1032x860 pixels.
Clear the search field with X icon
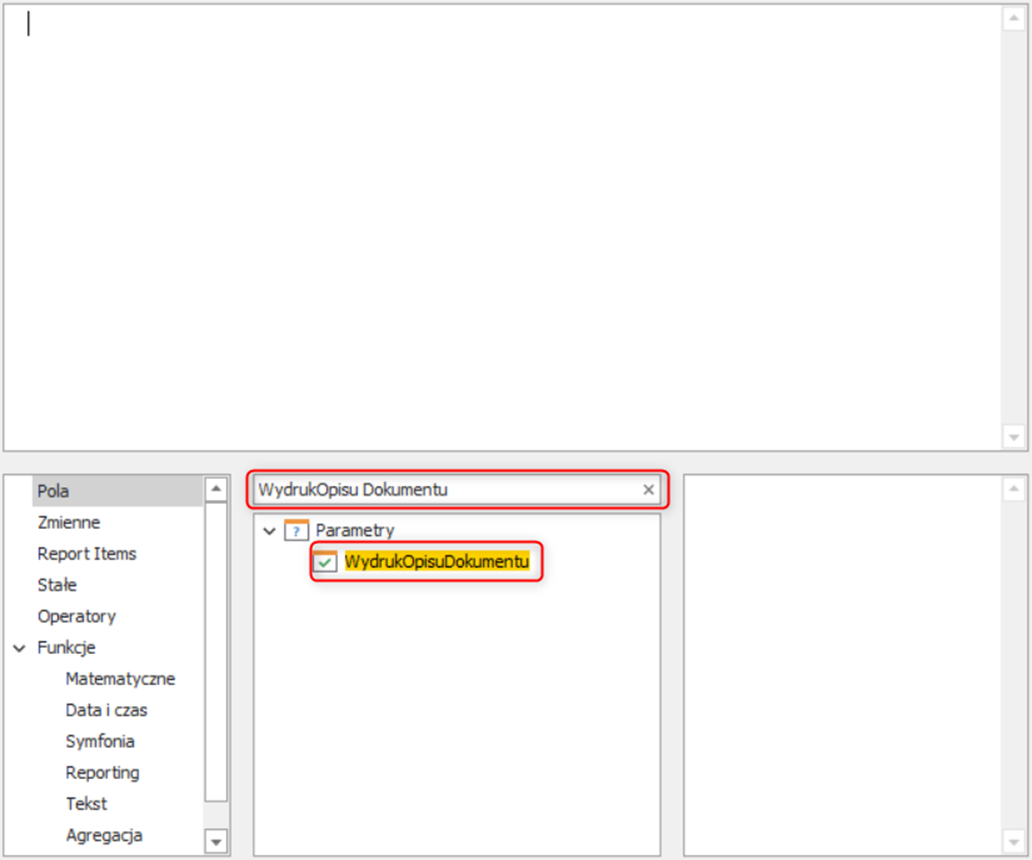point(648,490)
